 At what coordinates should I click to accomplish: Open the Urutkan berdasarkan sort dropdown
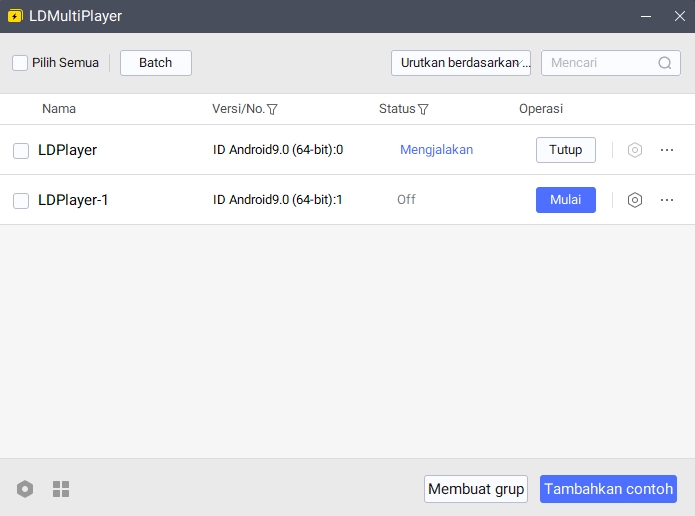click(460, 63)
